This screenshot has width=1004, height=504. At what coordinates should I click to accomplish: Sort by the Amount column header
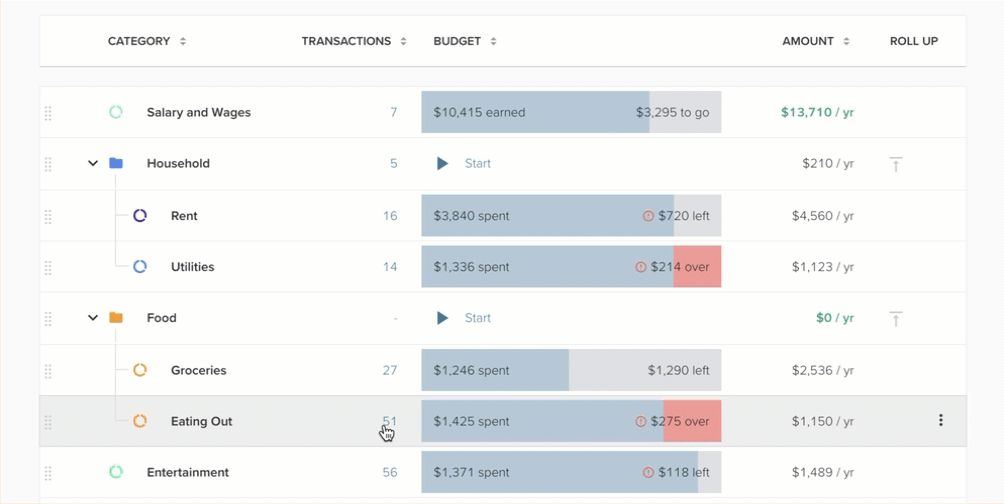tap(816, 41)
